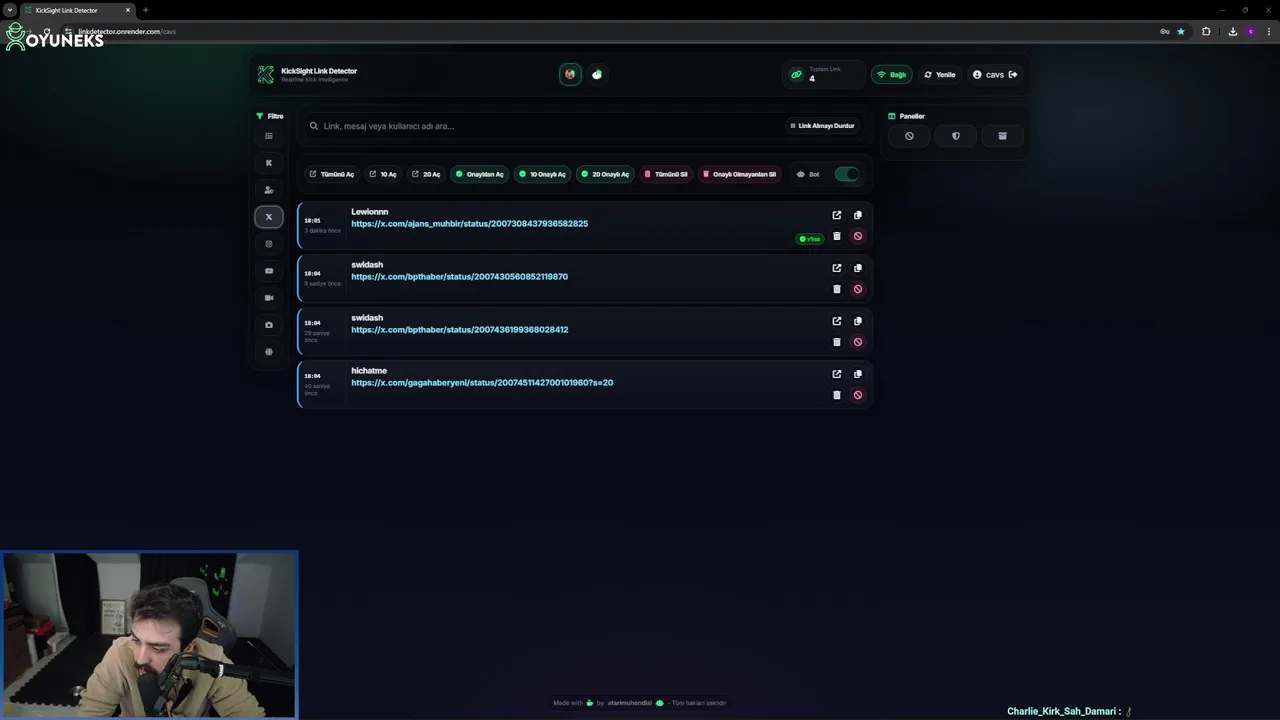This screenshot has height=720, width=1280.
Task: Select the globe web filter icon
Action: [268, 352]
